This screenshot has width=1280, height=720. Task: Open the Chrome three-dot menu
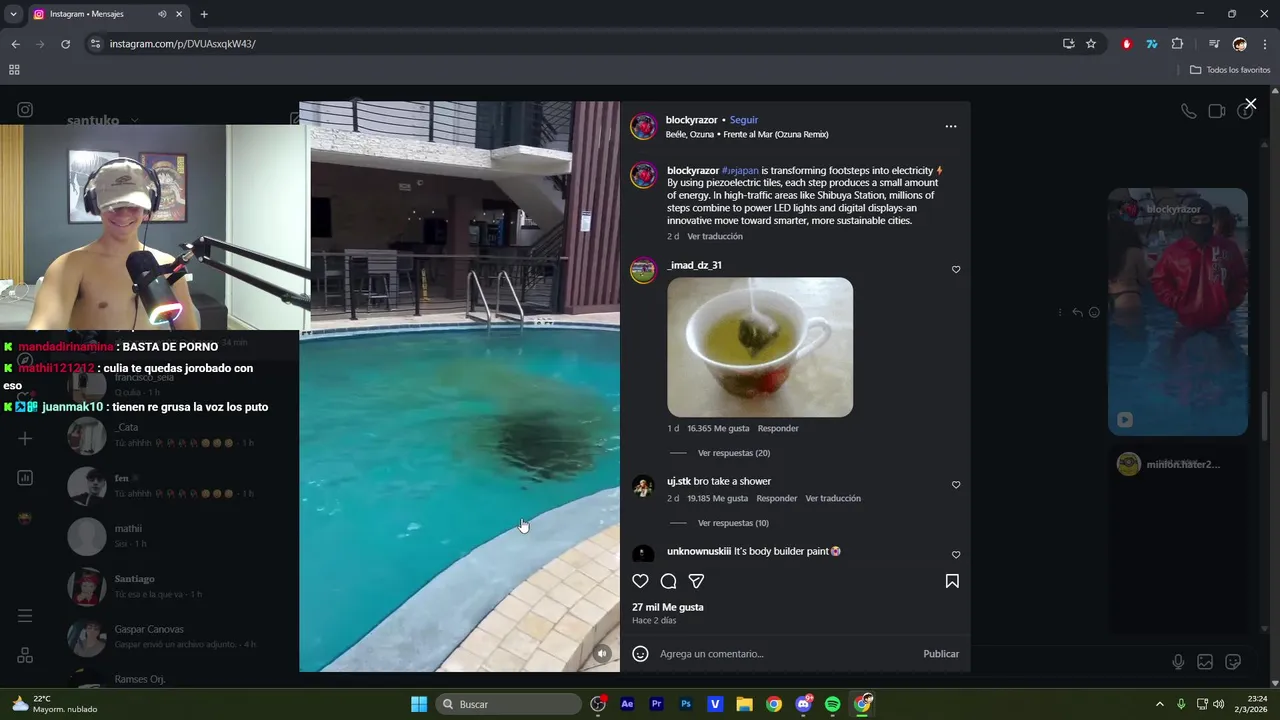pos(1265,44)
